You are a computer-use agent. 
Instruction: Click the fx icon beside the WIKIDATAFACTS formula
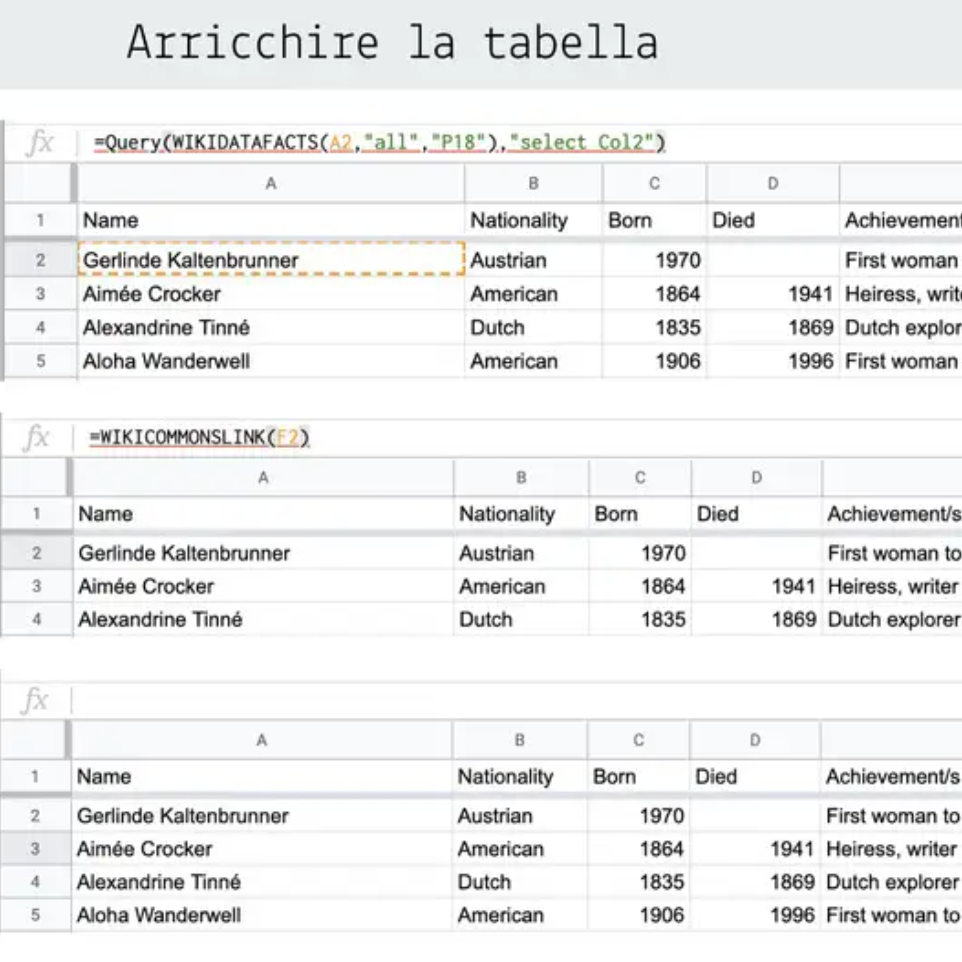(x=39, y=143)
